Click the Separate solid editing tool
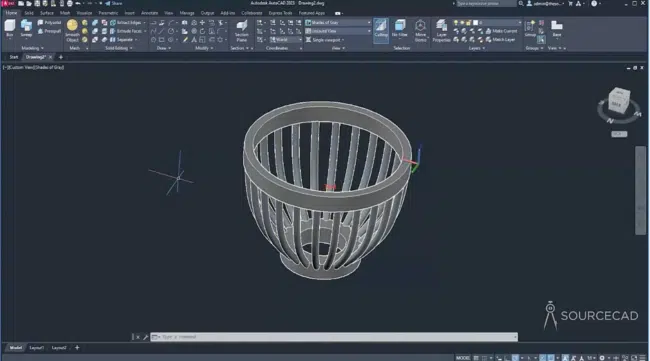 pos(123,40)
